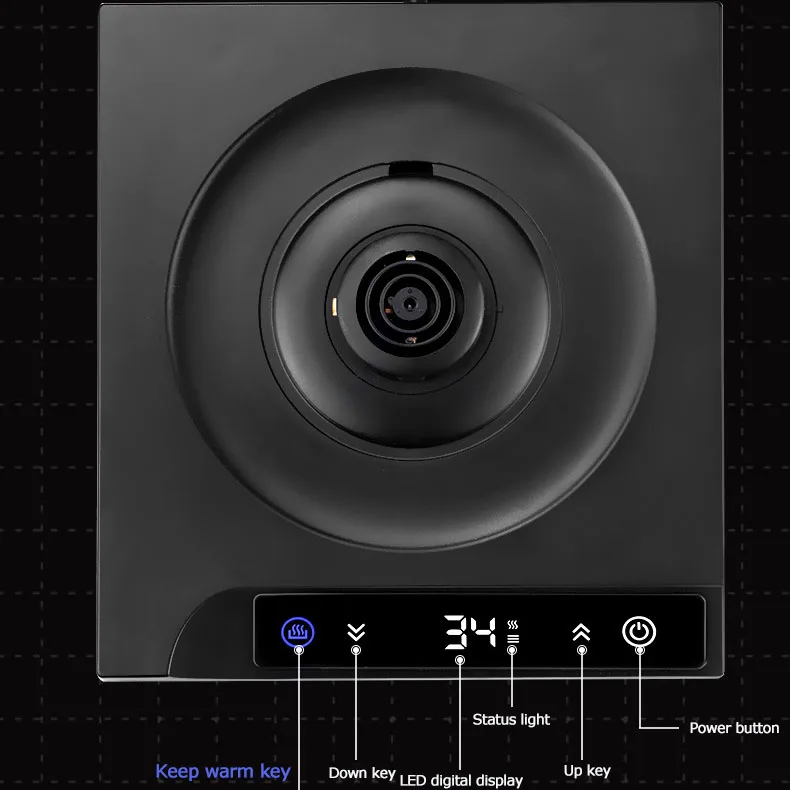
Task: Click the 'Status light' label
Action: click(511, 719)
